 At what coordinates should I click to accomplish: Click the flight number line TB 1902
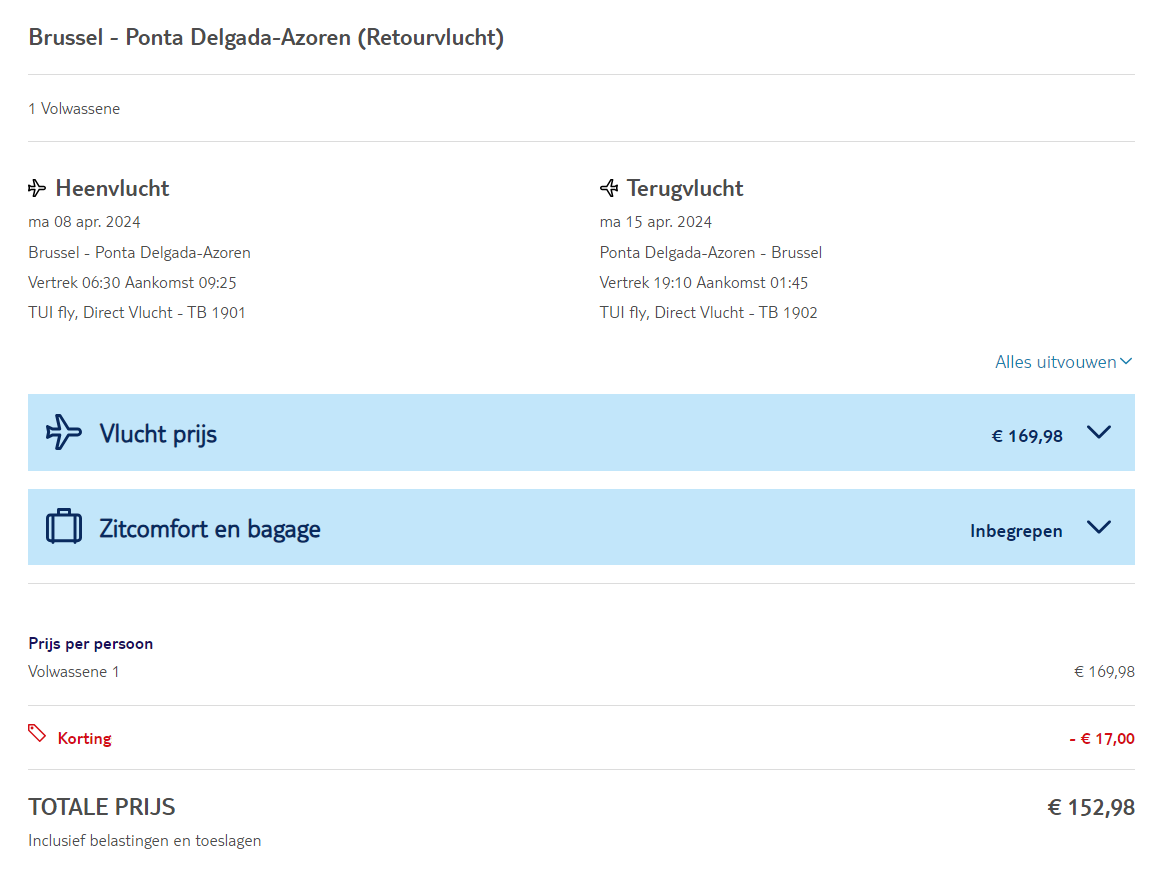709,313
